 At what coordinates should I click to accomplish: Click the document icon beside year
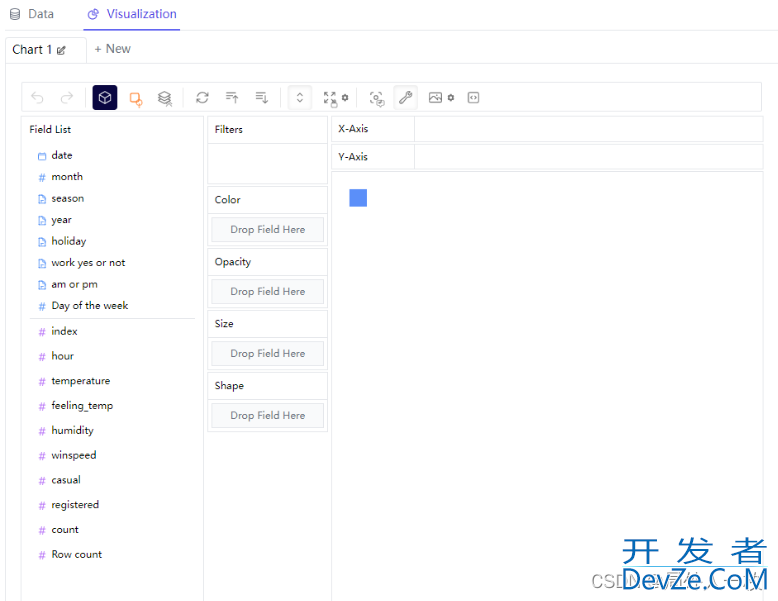pos(42,221)
